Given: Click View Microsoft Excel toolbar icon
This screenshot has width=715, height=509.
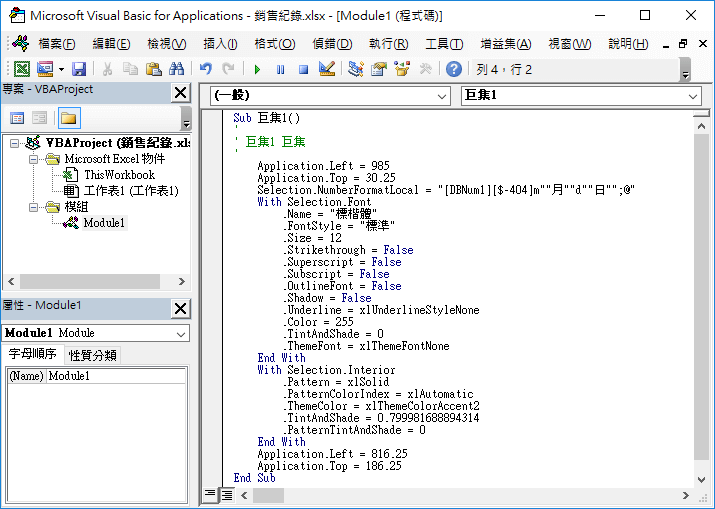Looking at the screenshot, I should click(x=21, y=69).
